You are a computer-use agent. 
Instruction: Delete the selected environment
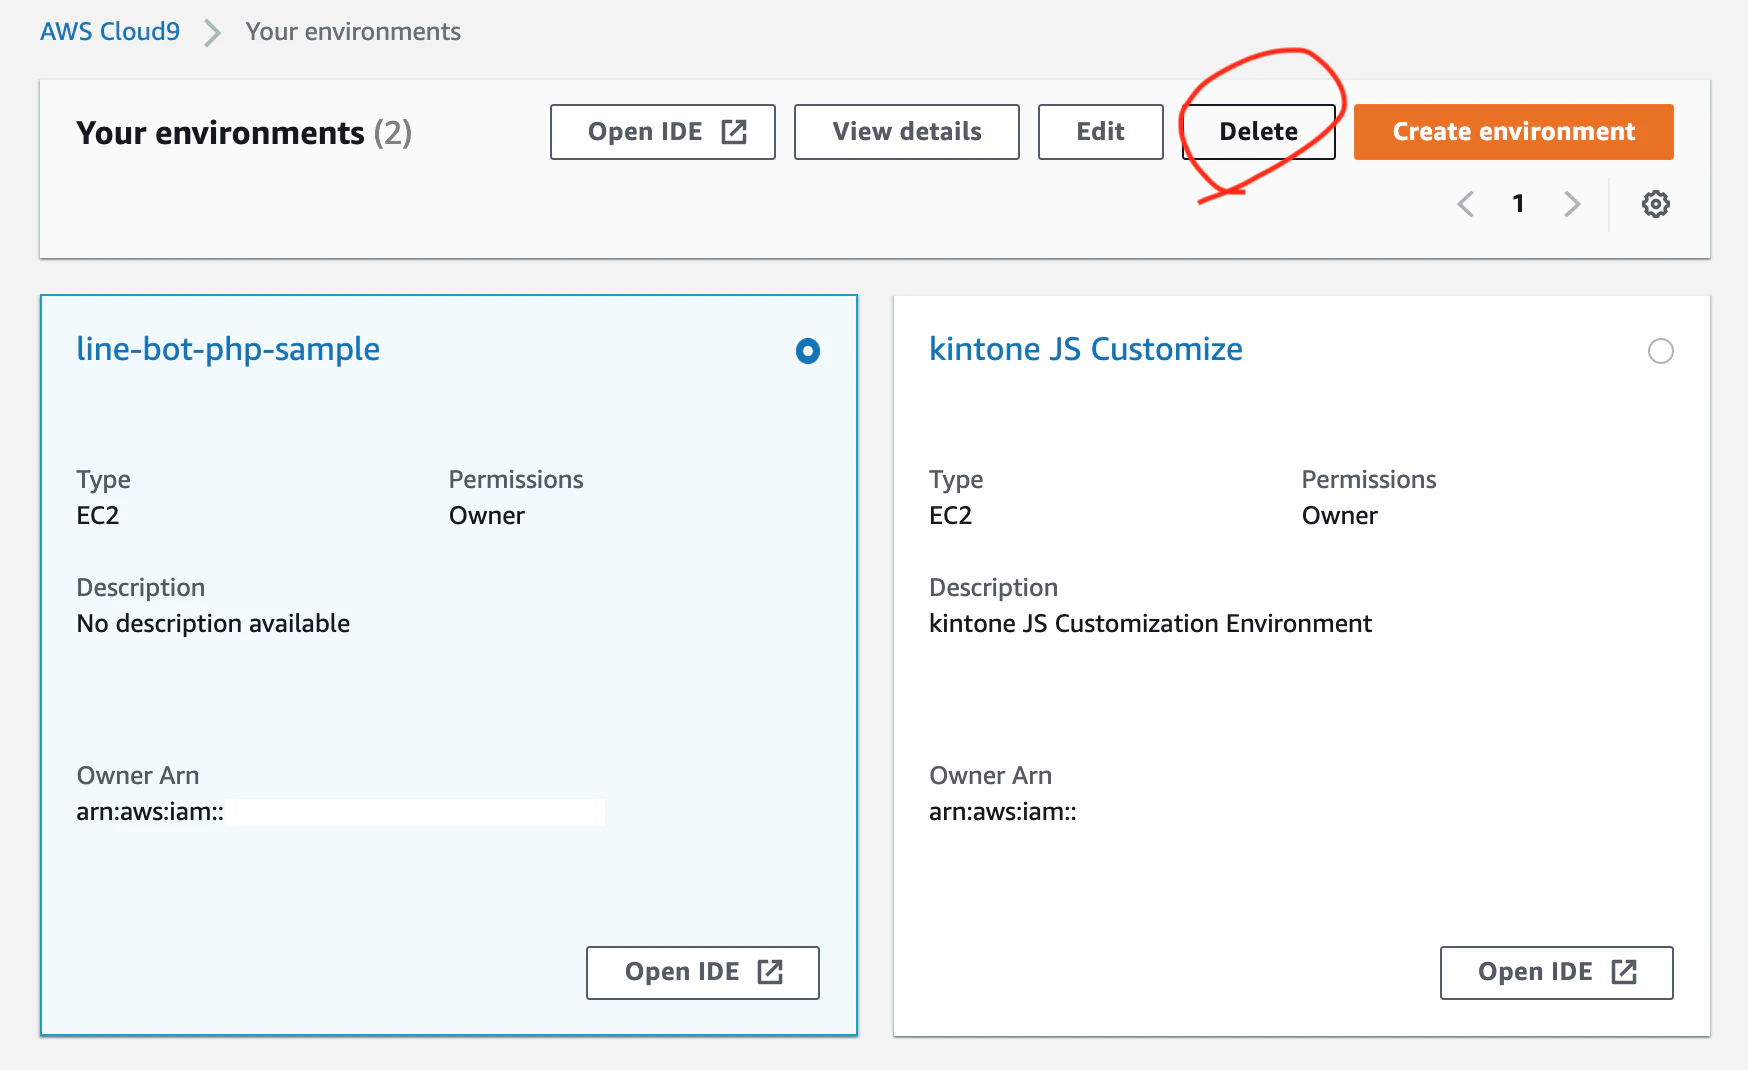(x=1259, y=132)
